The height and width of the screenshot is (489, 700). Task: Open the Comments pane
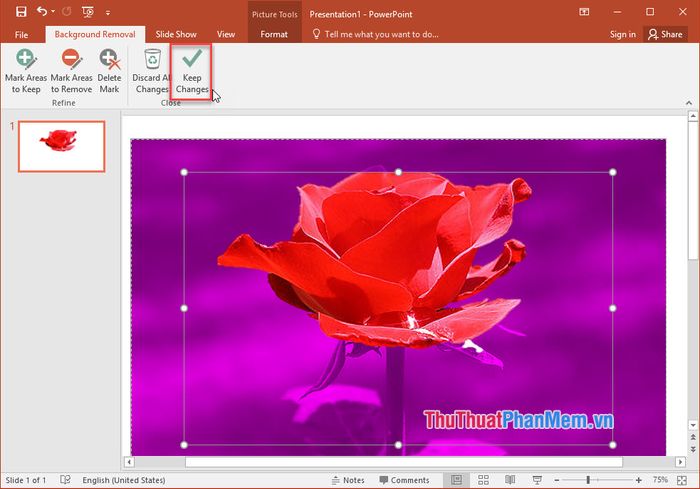coord(404,480)
